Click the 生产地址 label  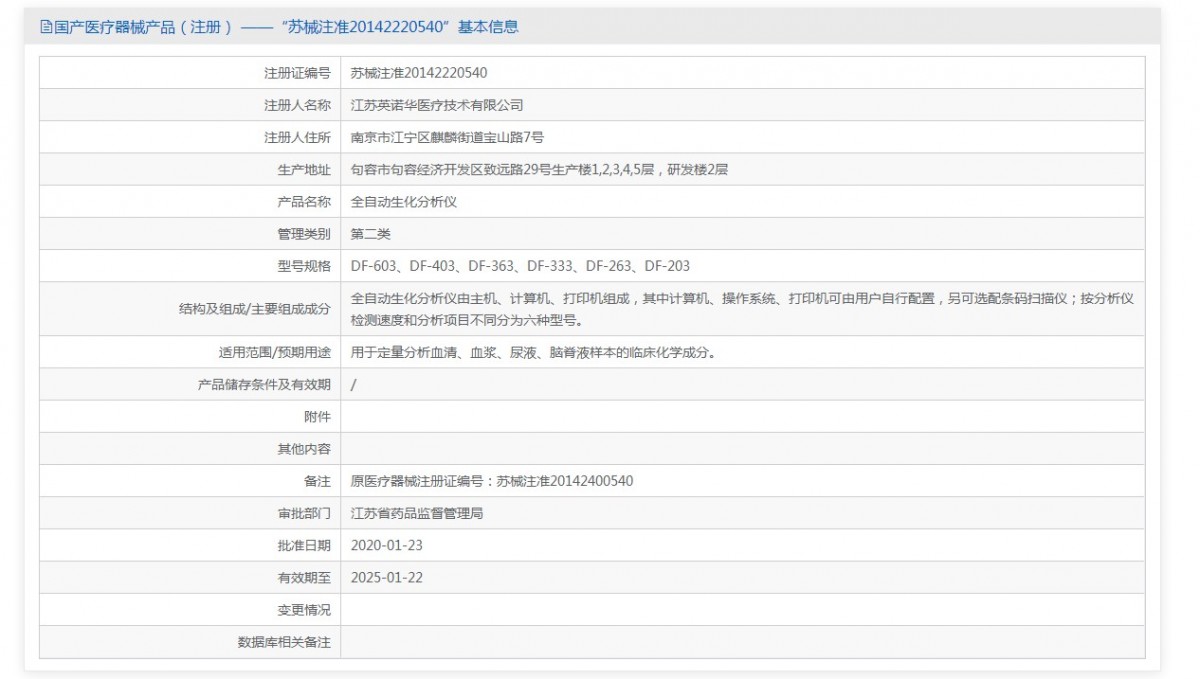click(x=304, y=170)
